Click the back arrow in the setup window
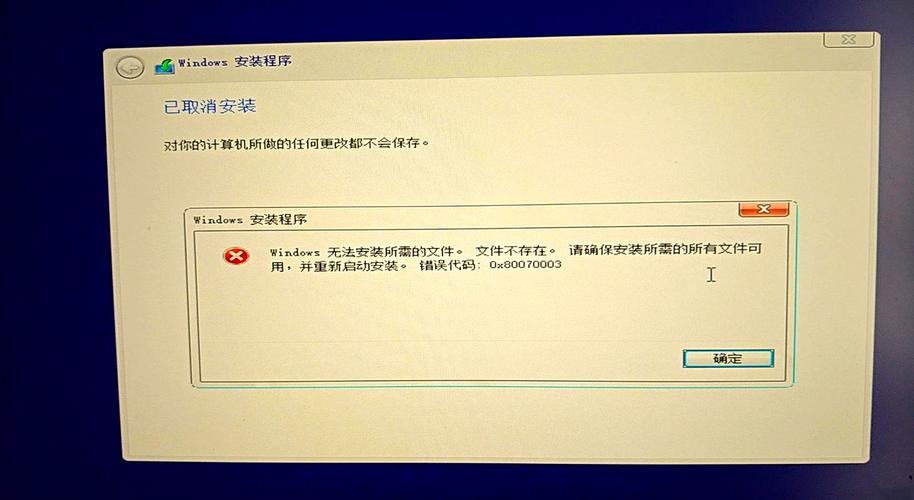This screenshot has height=500, width=914. point(129,68)
